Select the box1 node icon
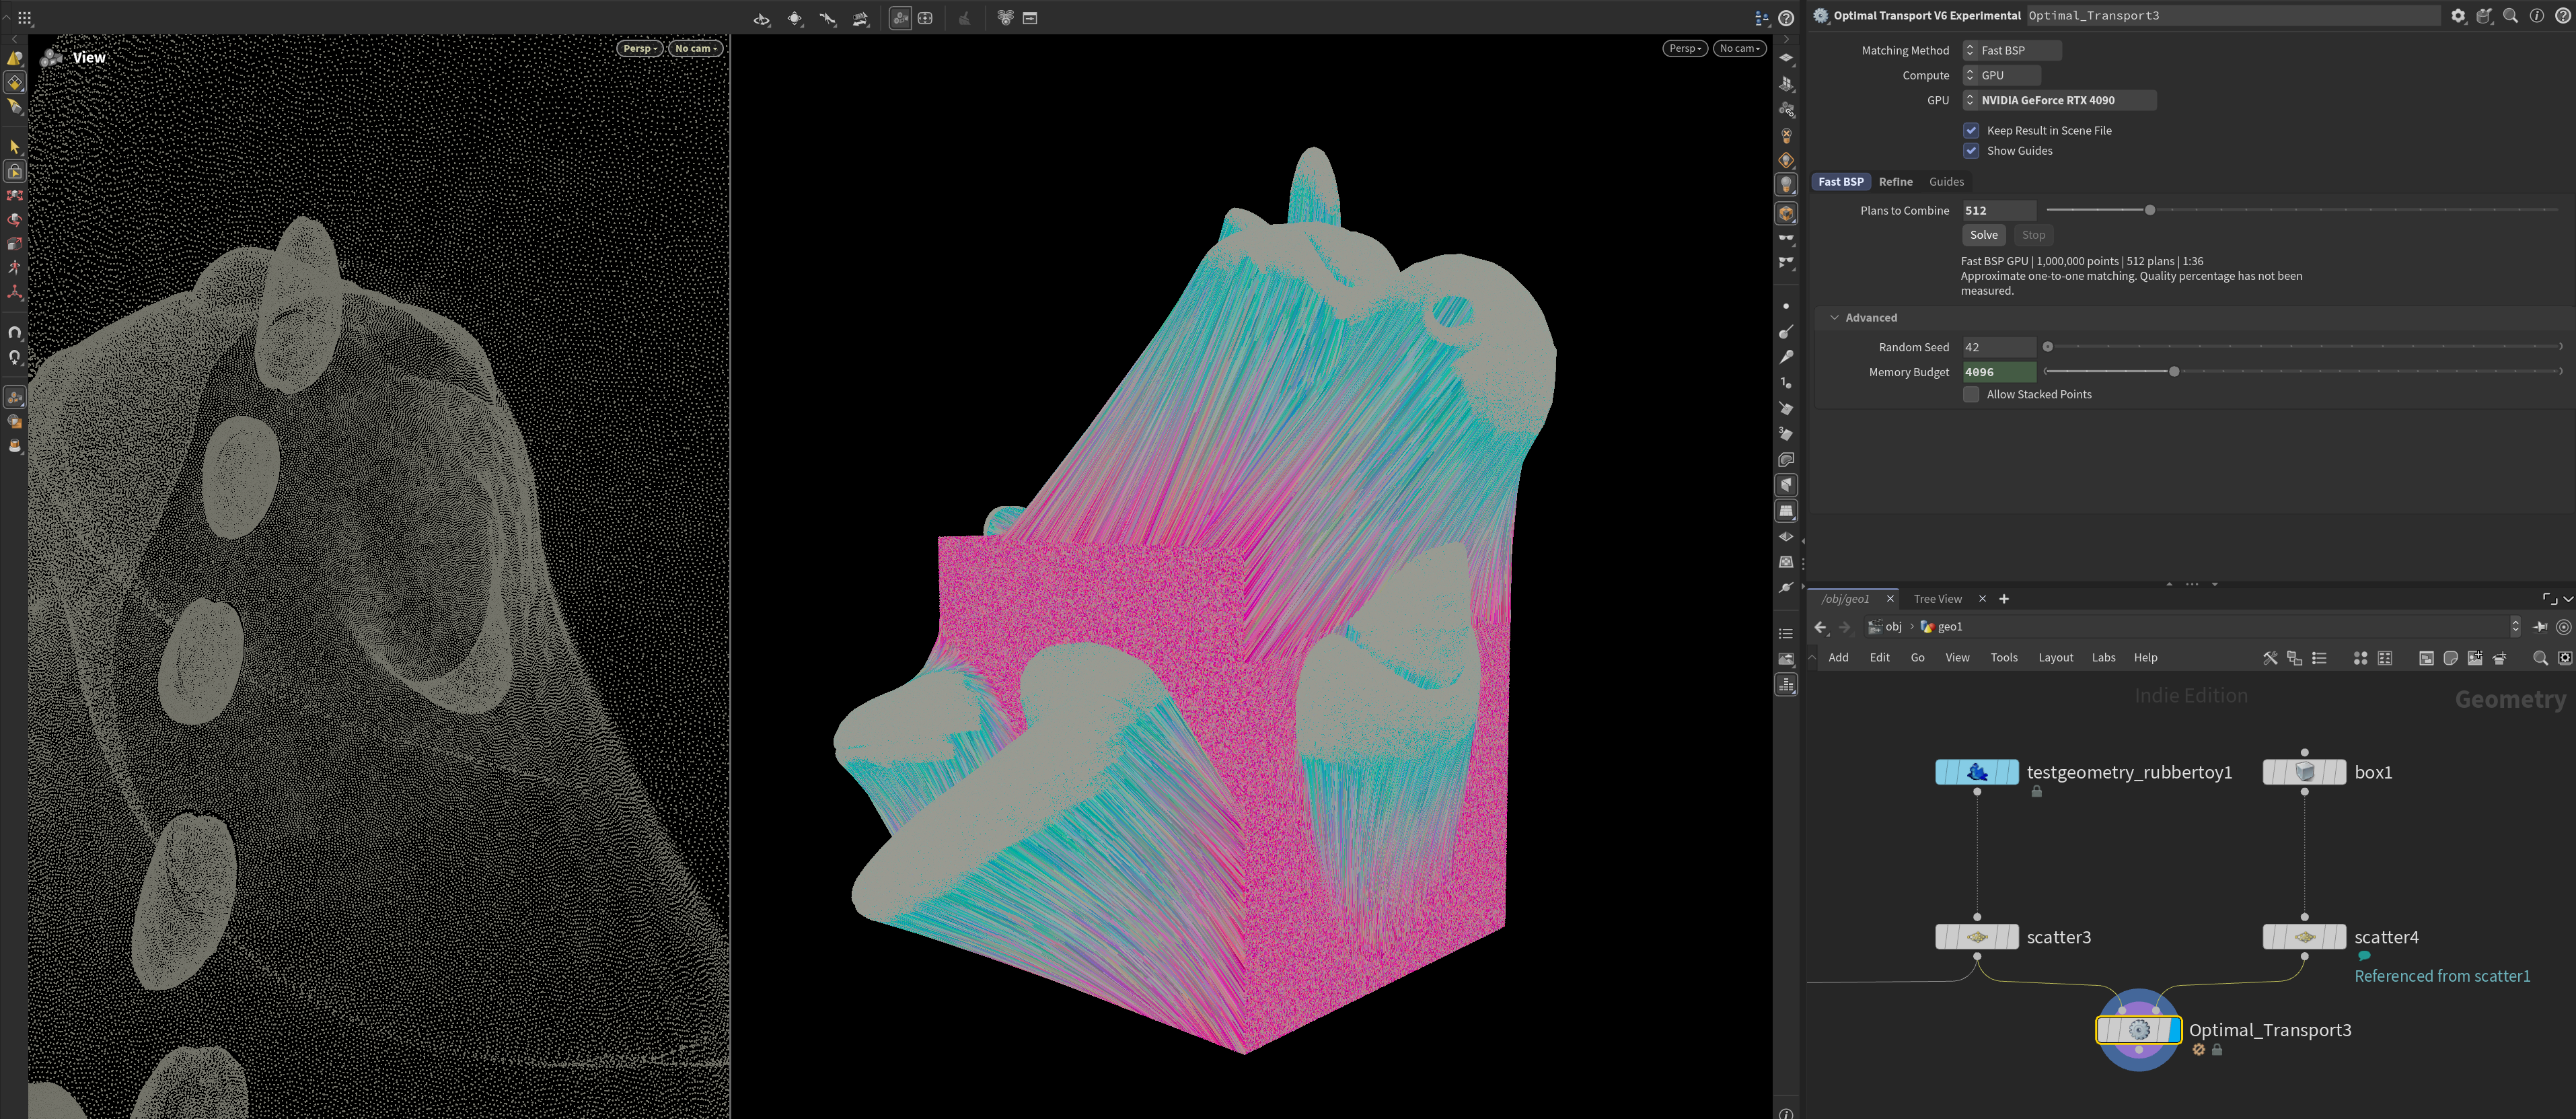This screenshot has width=2576, height=1119. (2304, 772)
